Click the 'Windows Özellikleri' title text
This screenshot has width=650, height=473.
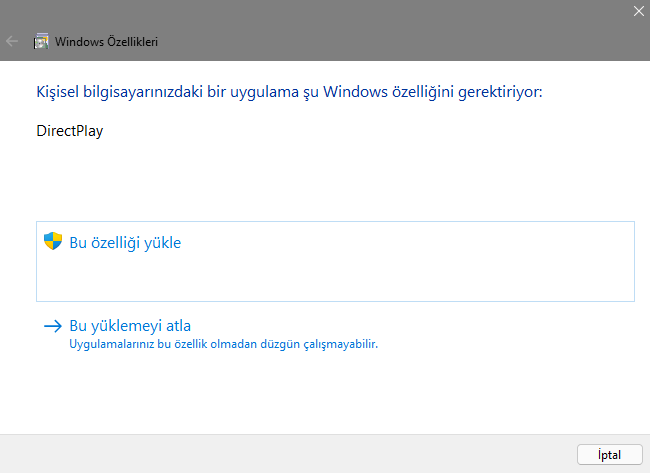pos(107,42)
